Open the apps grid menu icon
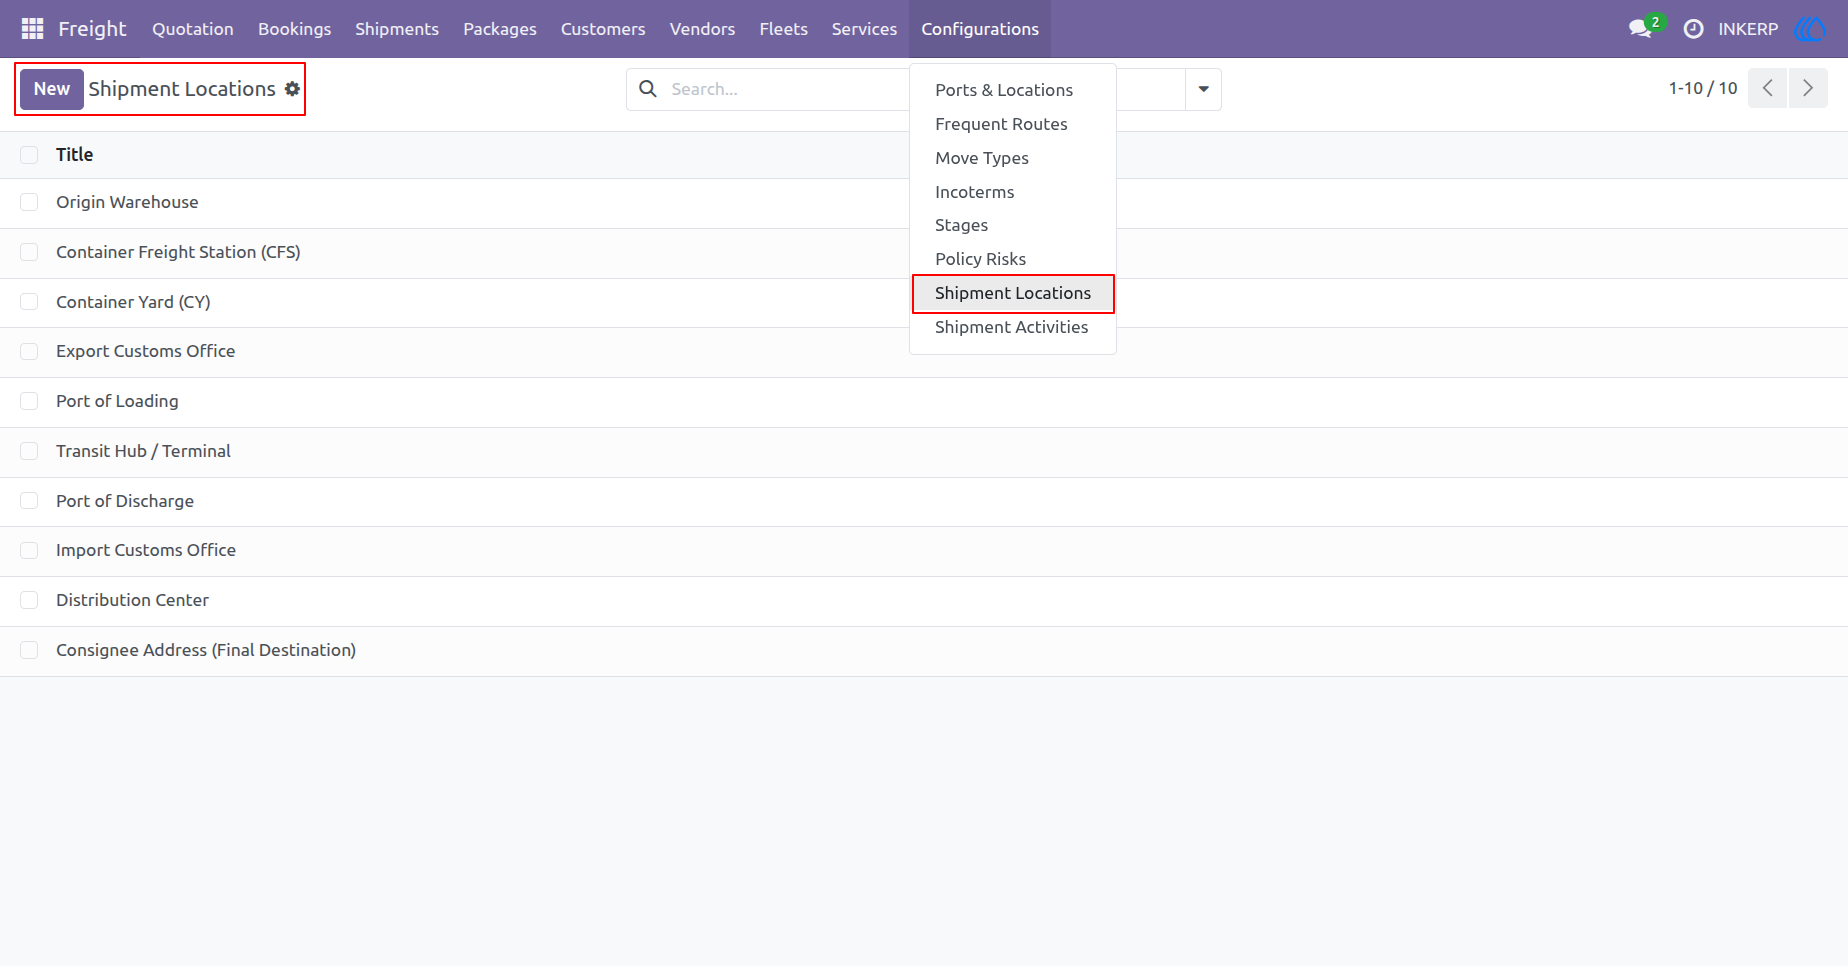 32,29
